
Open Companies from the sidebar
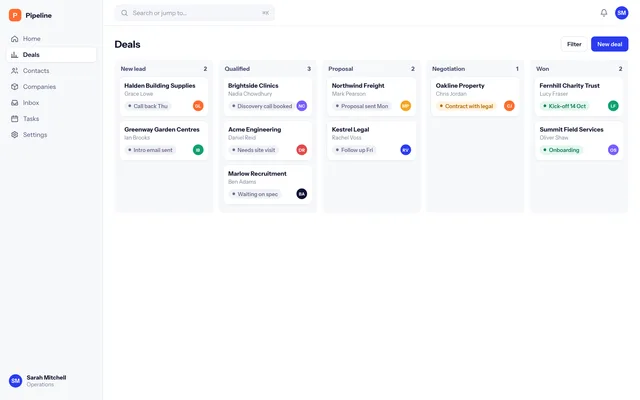[51, 87]
